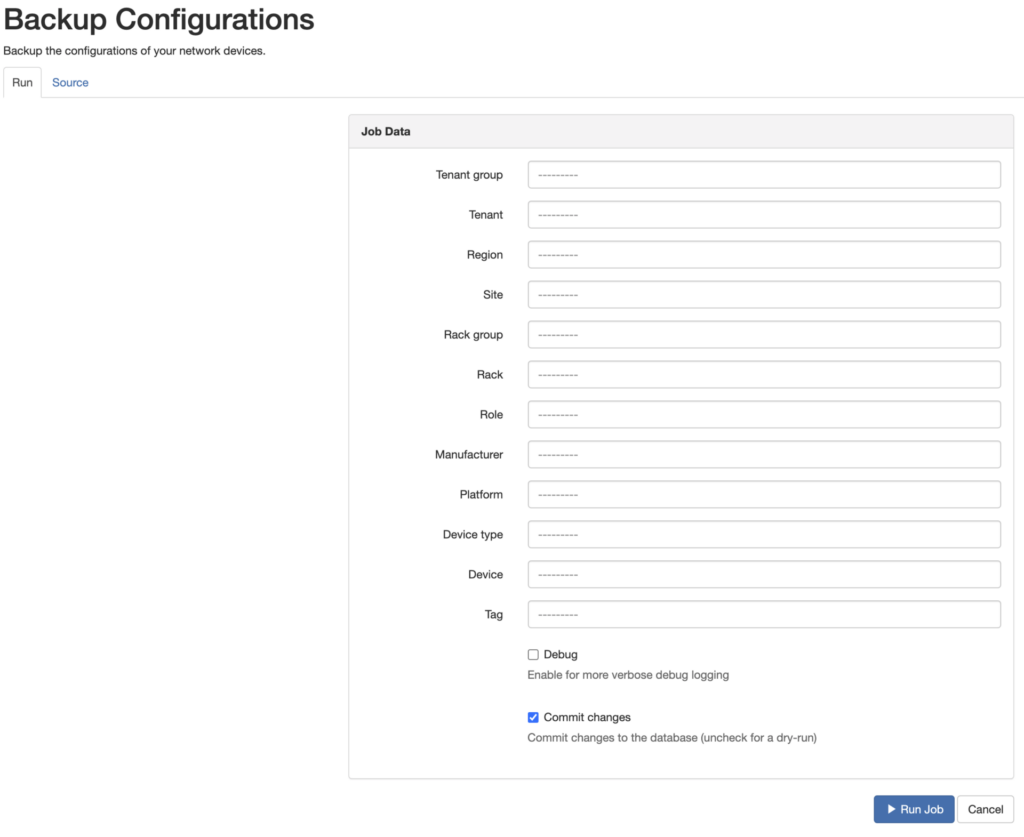
Task: Open the Site dropdown
Action: pos(763,294)
